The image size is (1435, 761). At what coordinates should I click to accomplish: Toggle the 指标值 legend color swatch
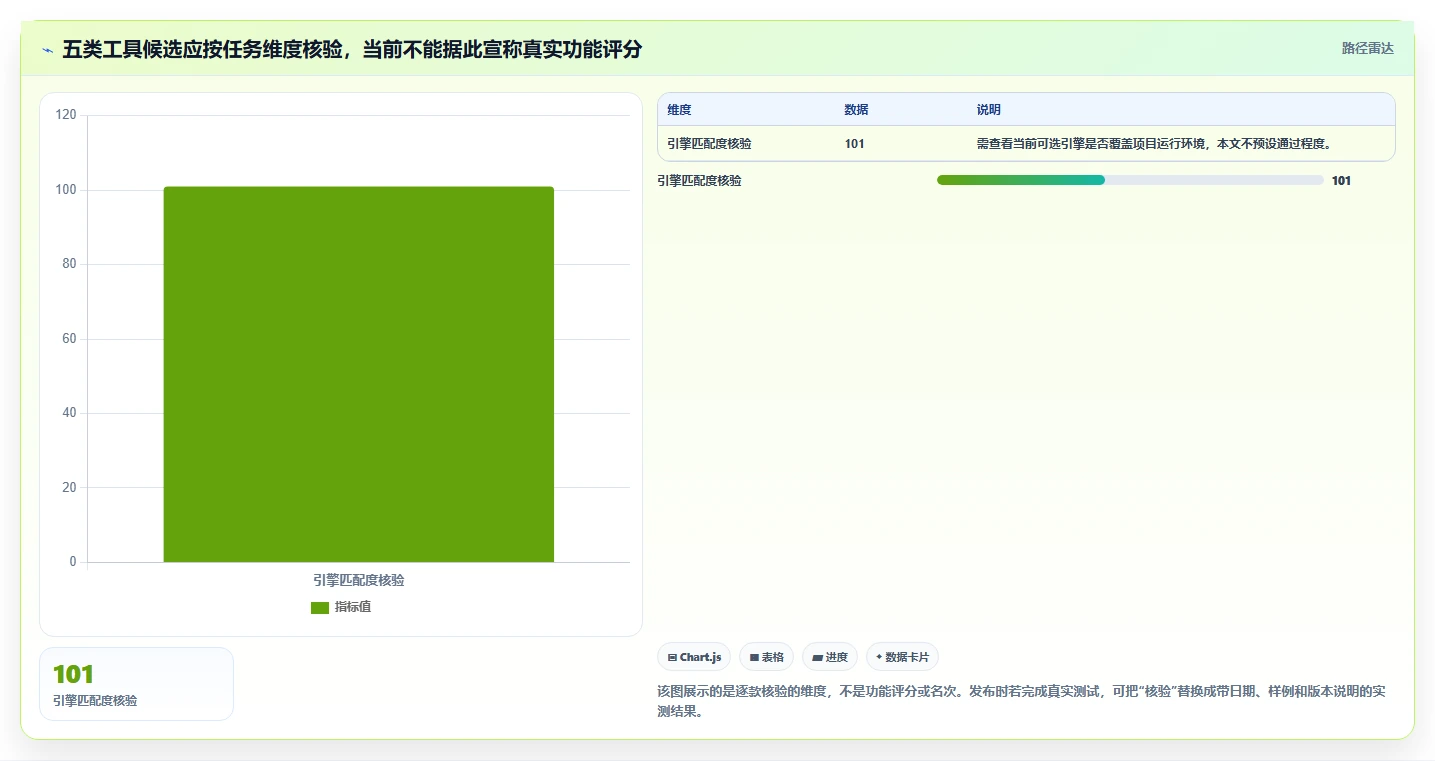click(x=320, y=608)
